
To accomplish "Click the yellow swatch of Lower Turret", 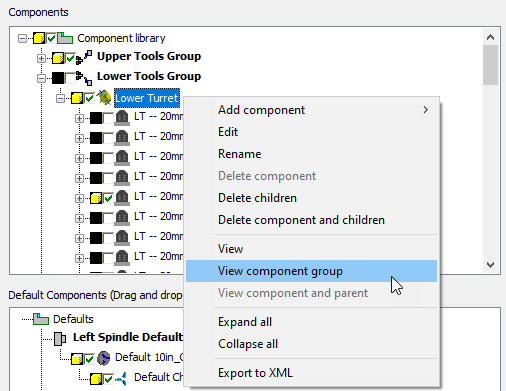I will click(x=77, y=98).
